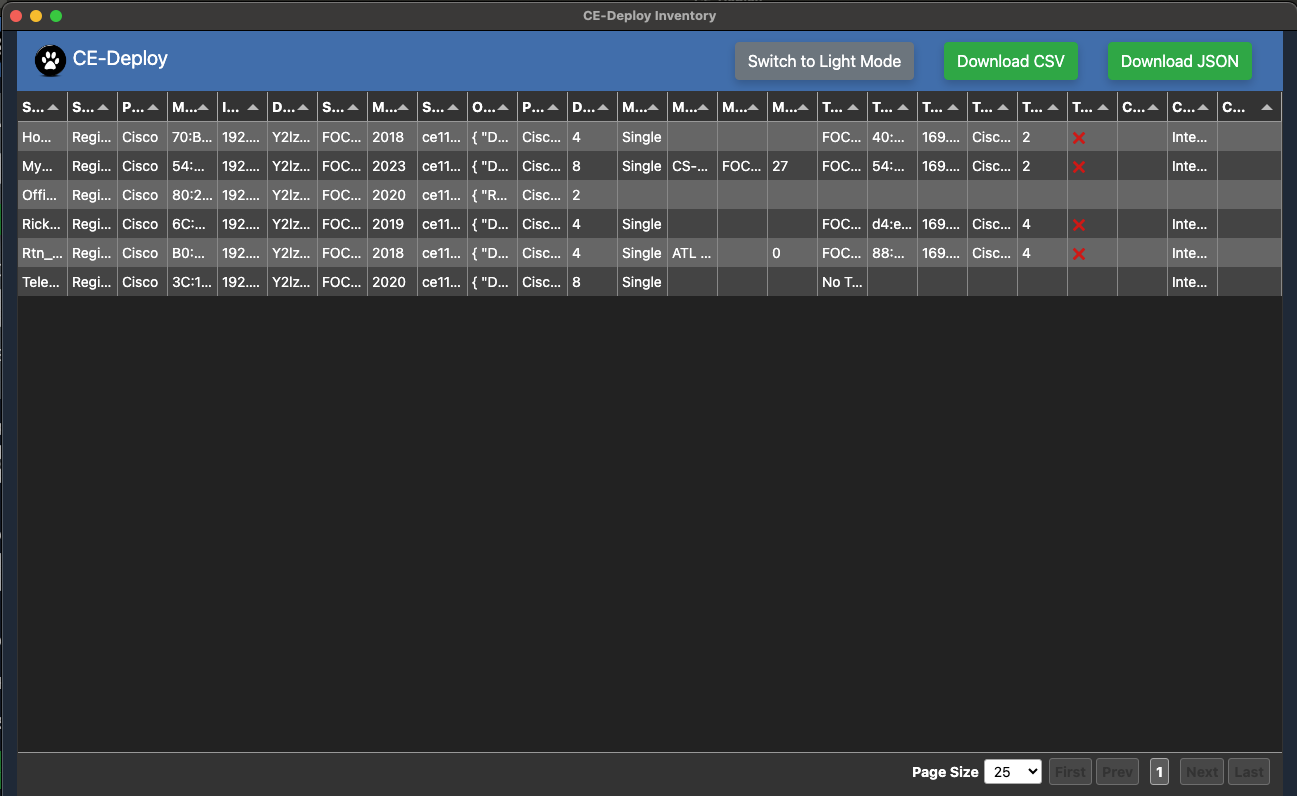Switch to Light Mode

[824, 61]
